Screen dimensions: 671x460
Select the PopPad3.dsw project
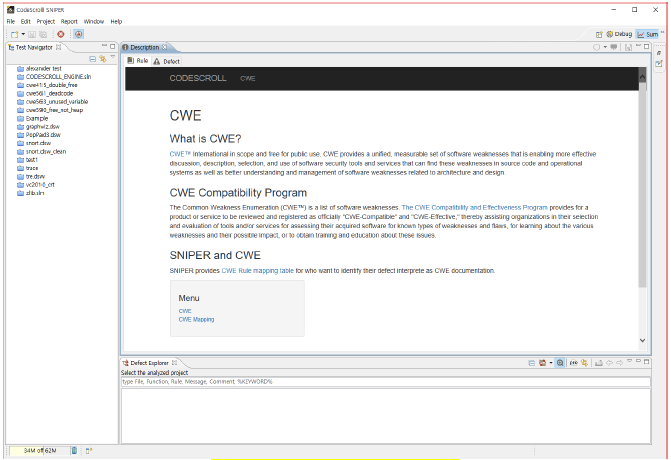pyautogui.click(x=39, y=135)
